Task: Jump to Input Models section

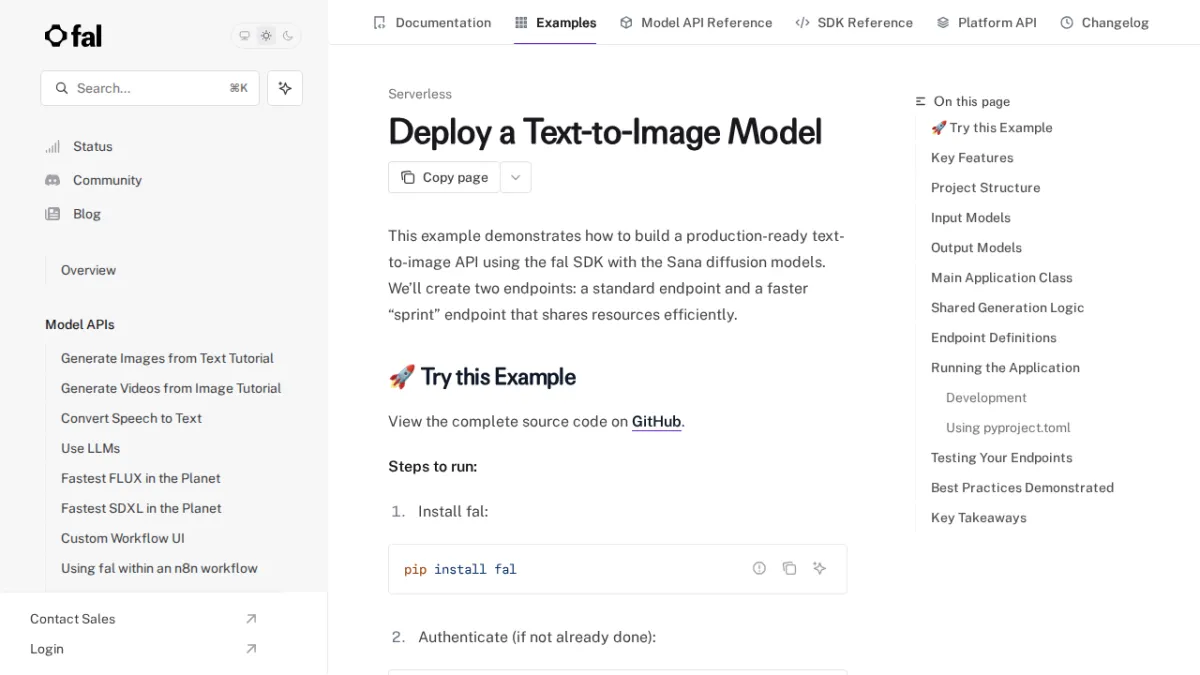Action: tap(970, 217)
